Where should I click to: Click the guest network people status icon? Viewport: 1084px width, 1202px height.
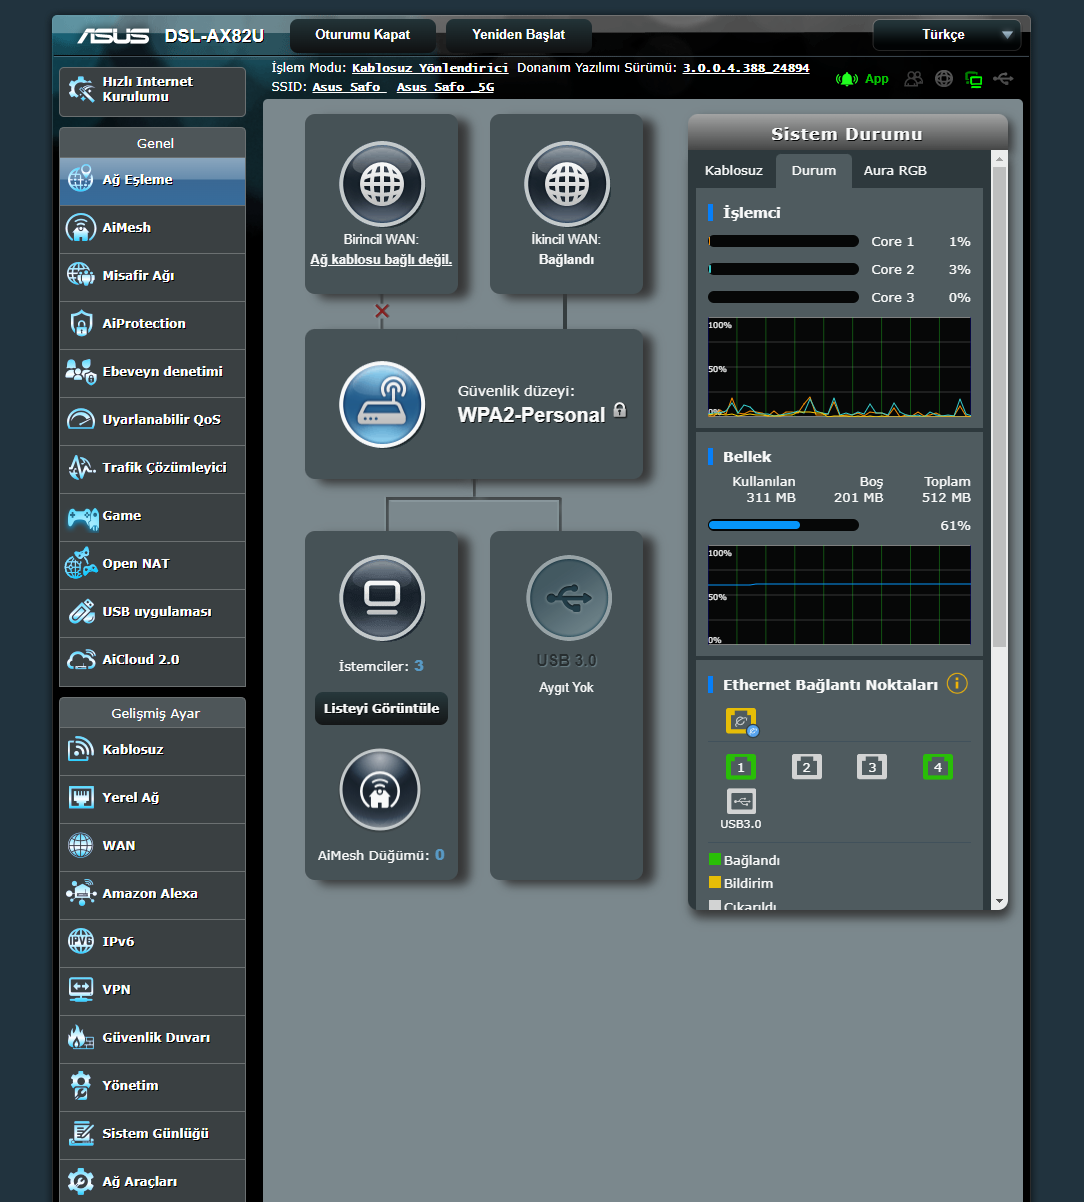(913, 79)
